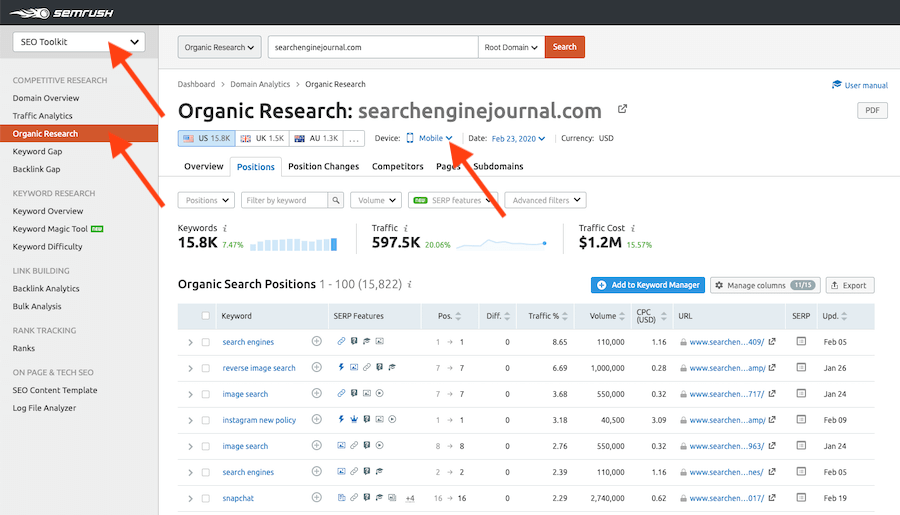Click Manage columns button
The height and width of the screenshot is (515, 900).
(765, 285)
